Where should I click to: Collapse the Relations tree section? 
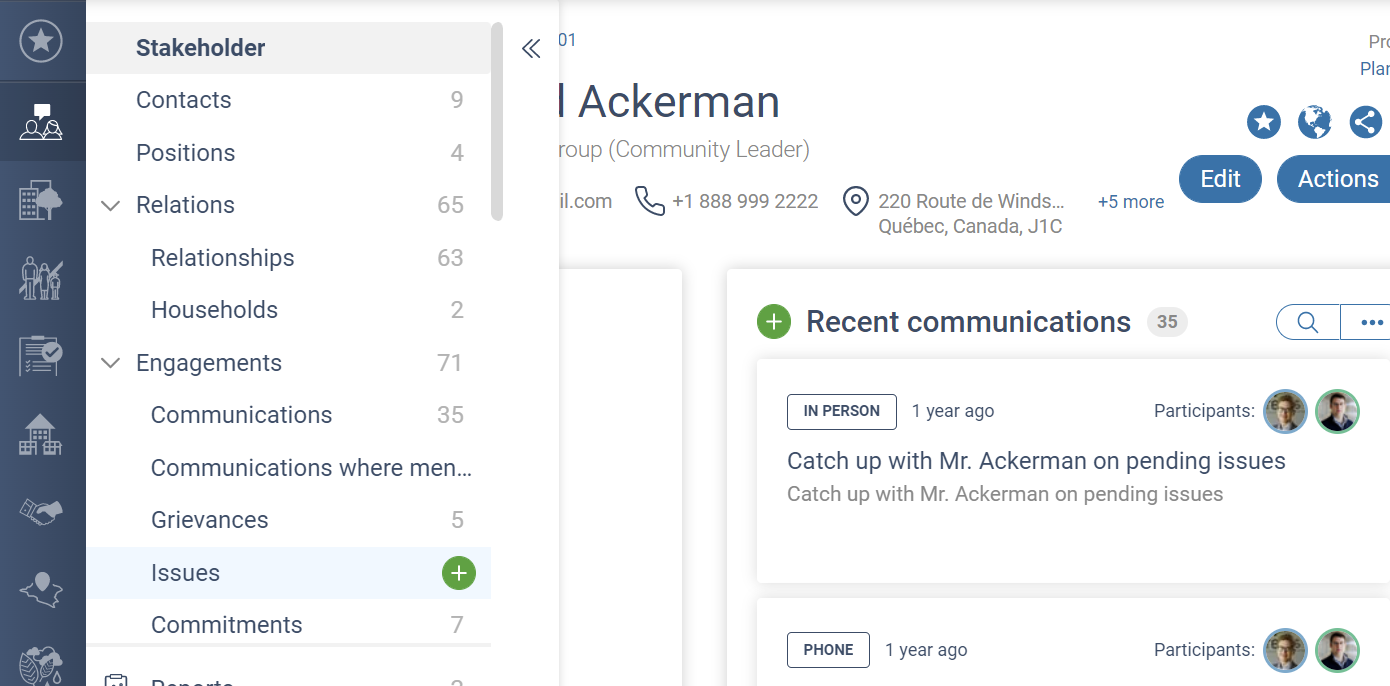(x=111, y=205)
